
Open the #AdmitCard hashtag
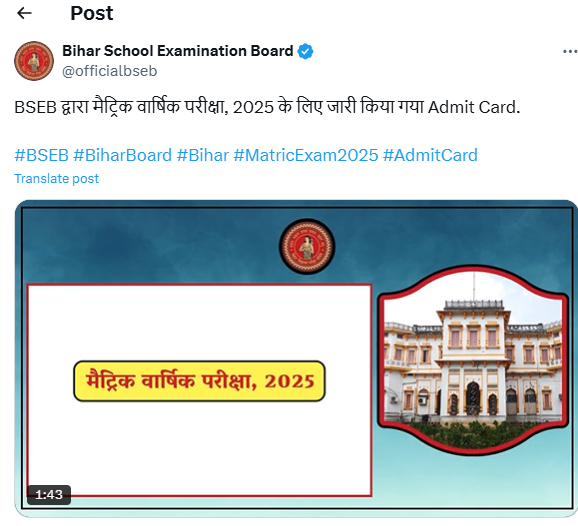(x=430, y=155)
